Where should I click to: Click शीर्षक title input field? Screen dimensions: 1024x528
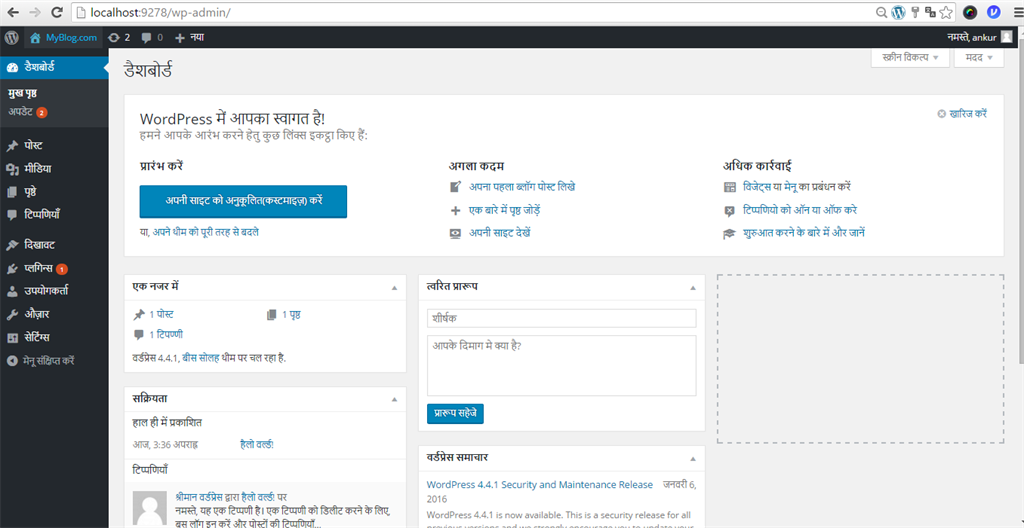562,318
